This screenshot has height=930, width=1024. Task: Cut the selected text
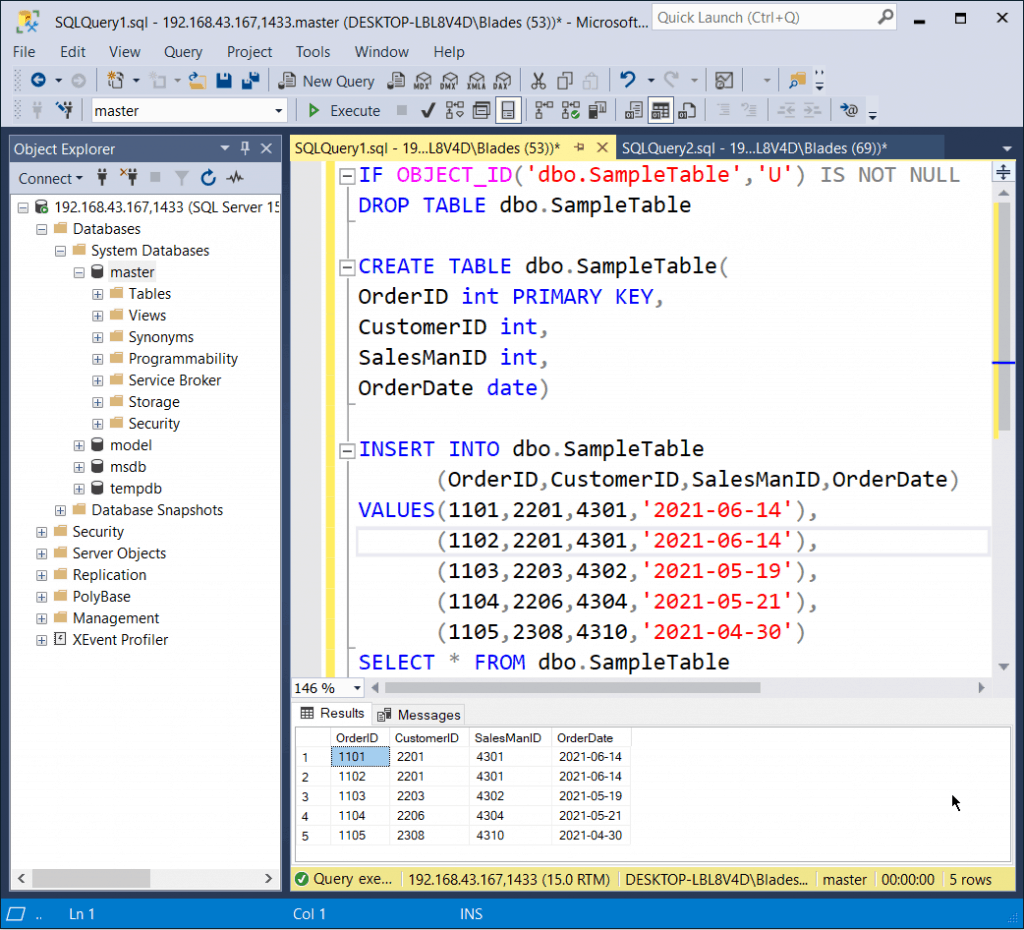[x=538, y=80]
